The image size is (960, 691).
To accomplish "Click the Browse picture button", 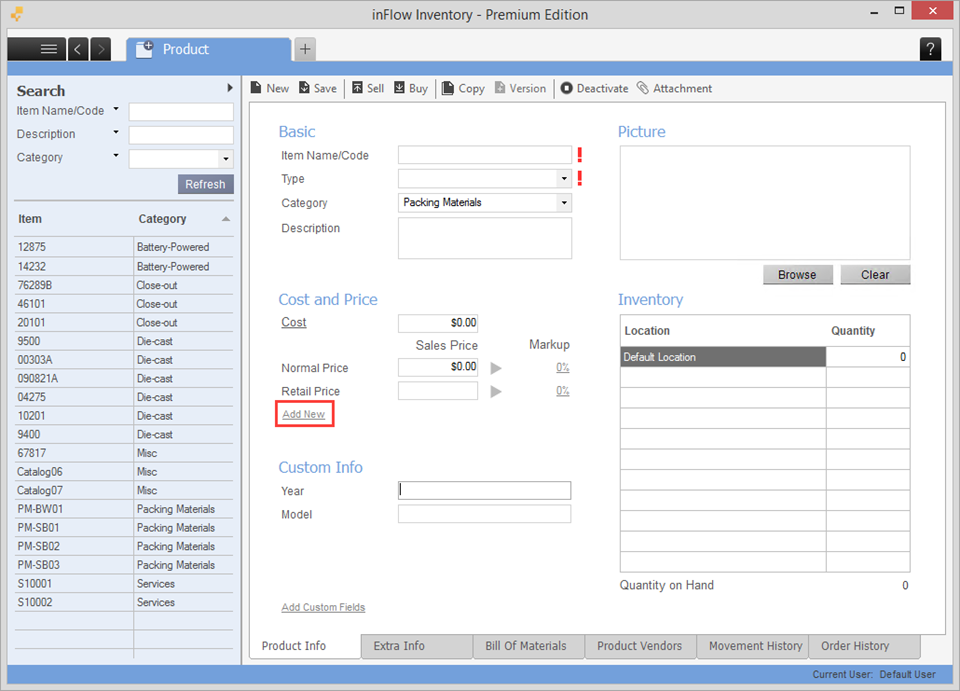I will pos(797,275).
